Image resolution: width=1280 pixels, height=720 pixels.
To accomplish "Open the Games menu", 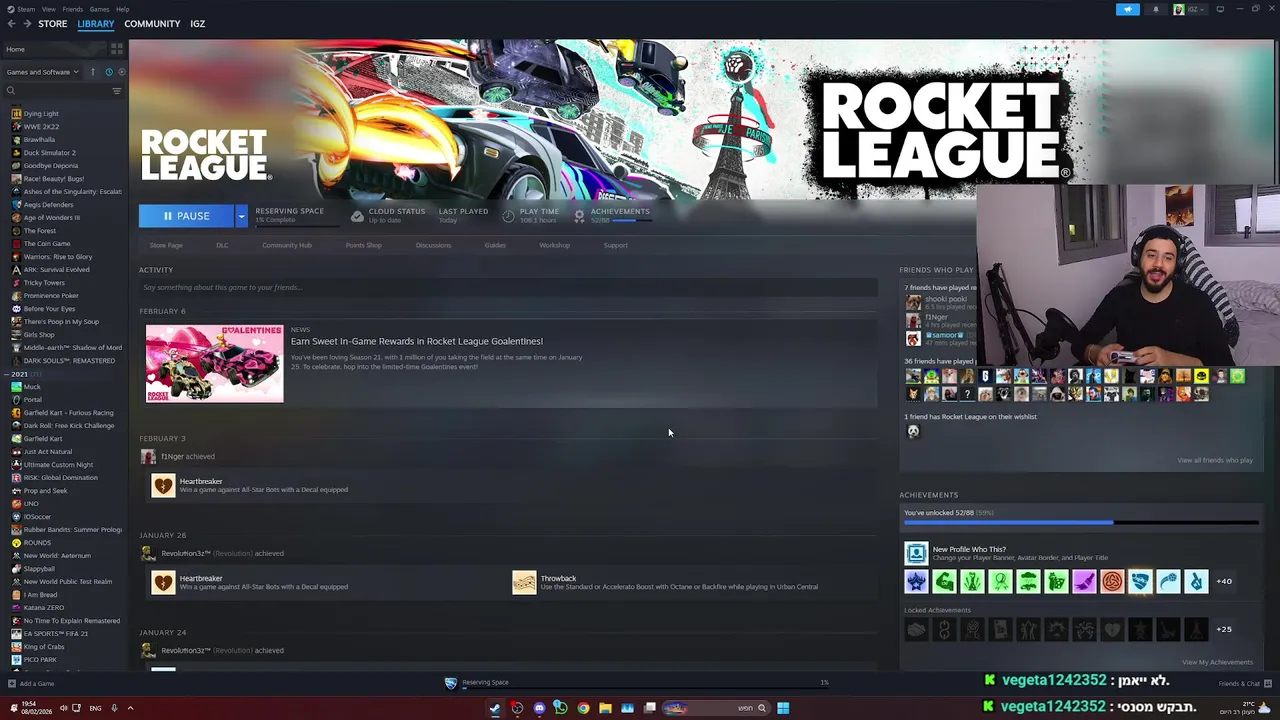I will (x=99, y=9).
